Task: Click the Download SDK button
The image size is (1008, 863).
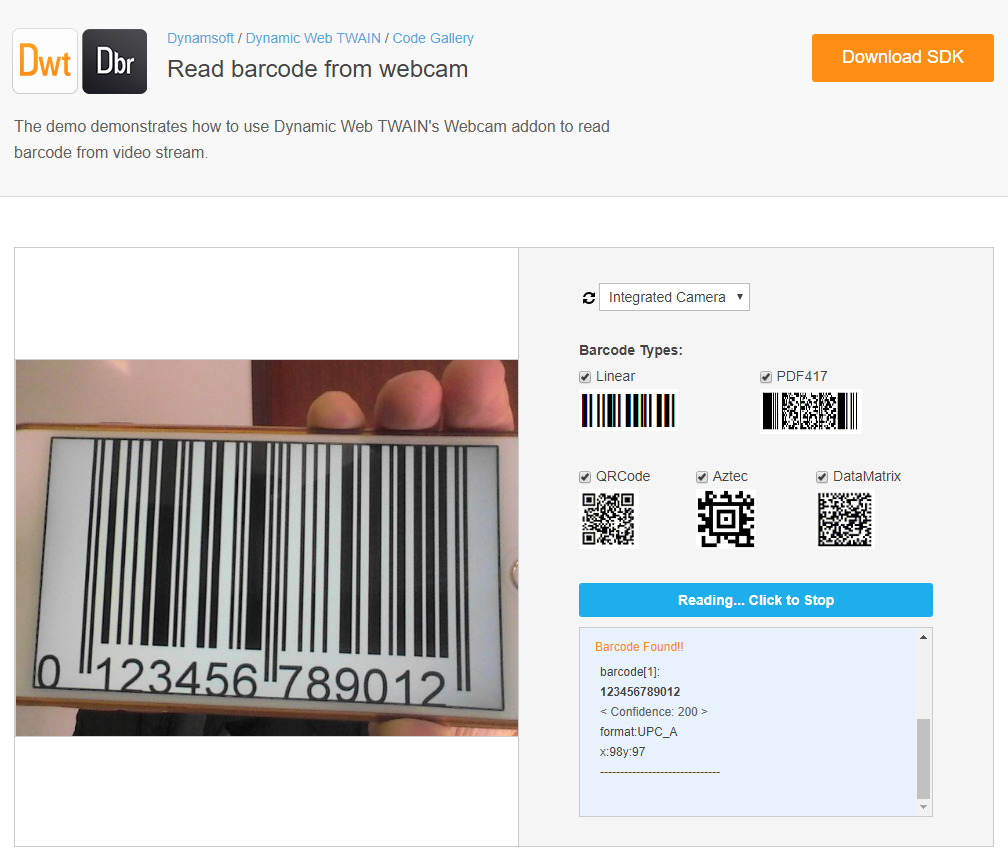Action: click(x=902, y=57)
